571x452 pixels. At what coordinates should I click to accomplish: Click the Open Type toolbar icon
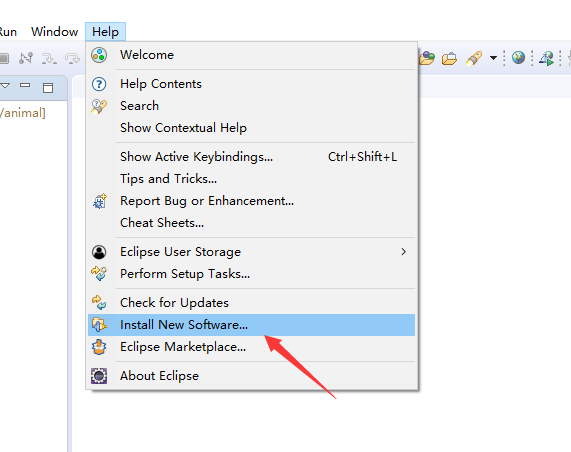[427, 58]
